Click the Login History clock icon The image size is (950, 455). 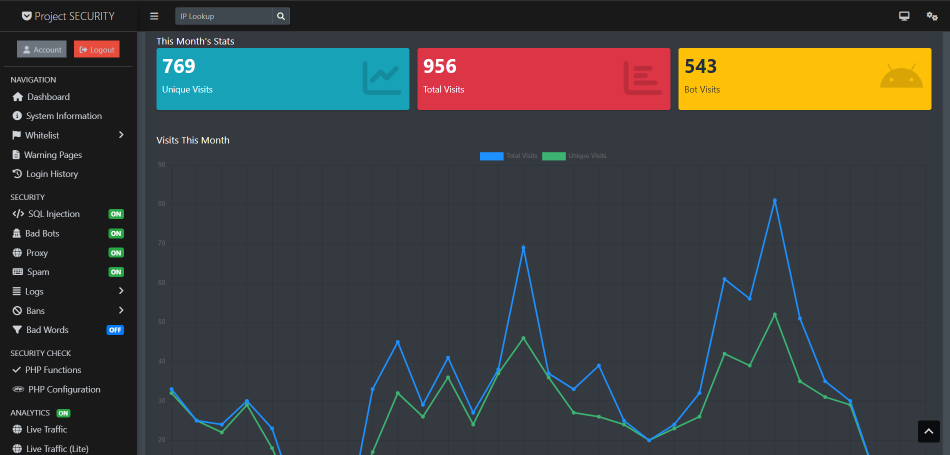[x=17, y=174]
